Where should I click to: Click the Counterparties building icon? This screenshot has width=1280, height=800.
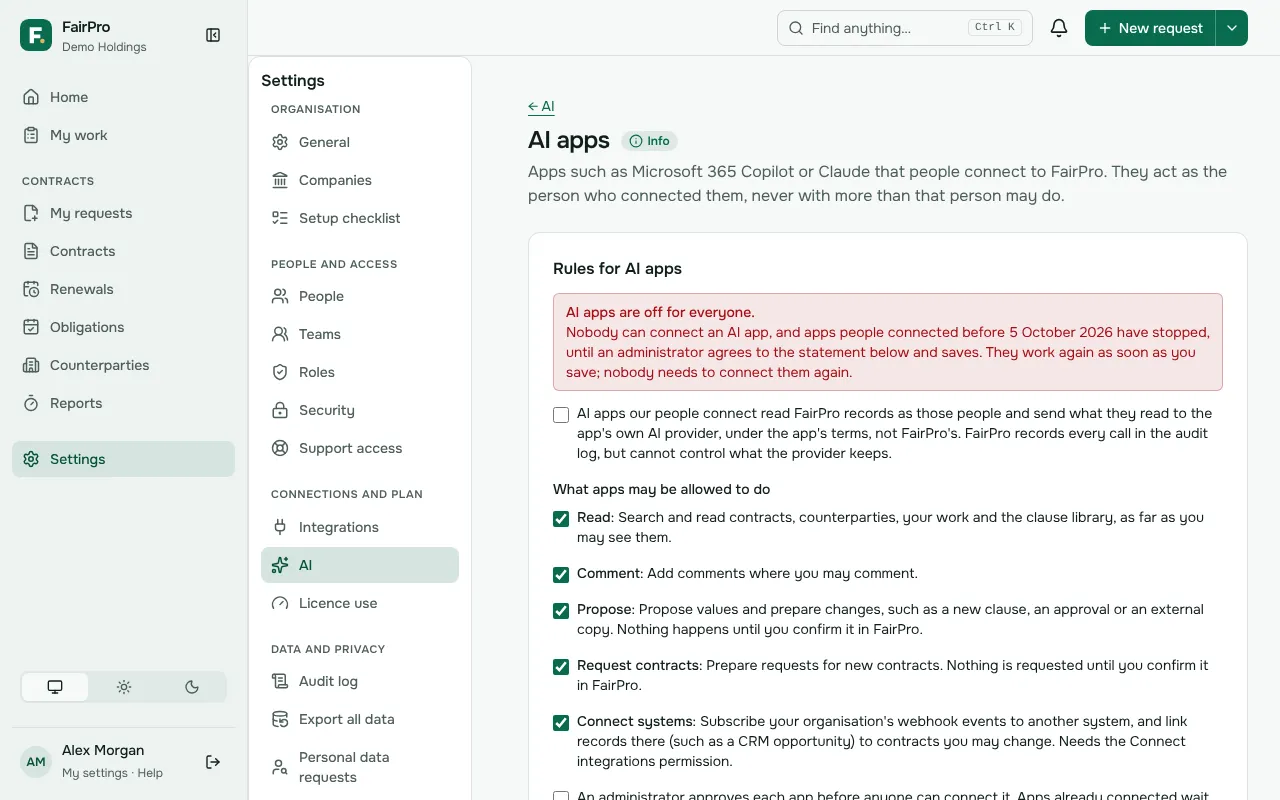(x=31, y=365)
